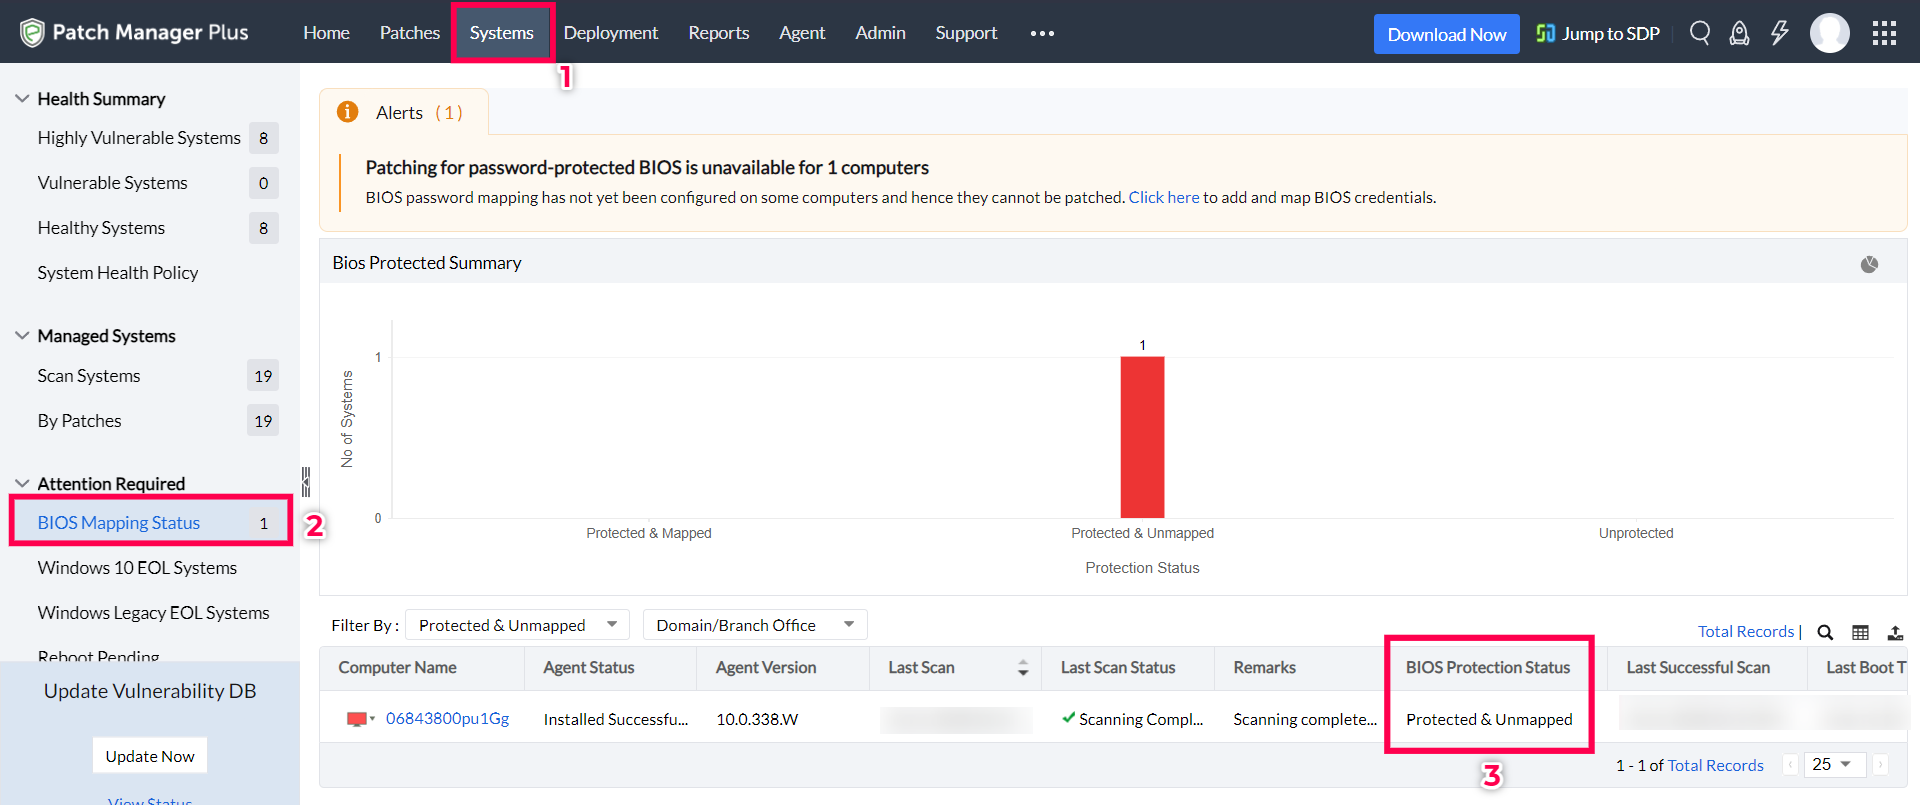Click the Download Now button
The width and height of the screenshot is (1920, 805).
pos(1446,34)
